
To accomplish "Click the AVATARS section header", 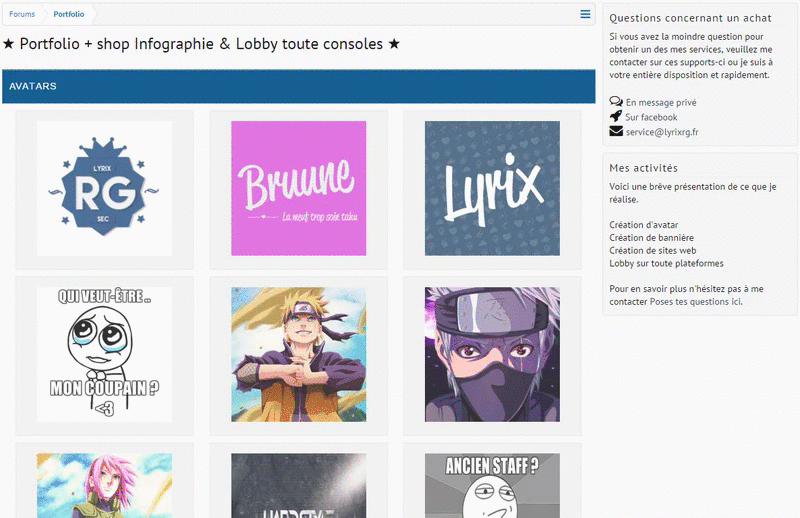I will (x=298, y=86).
